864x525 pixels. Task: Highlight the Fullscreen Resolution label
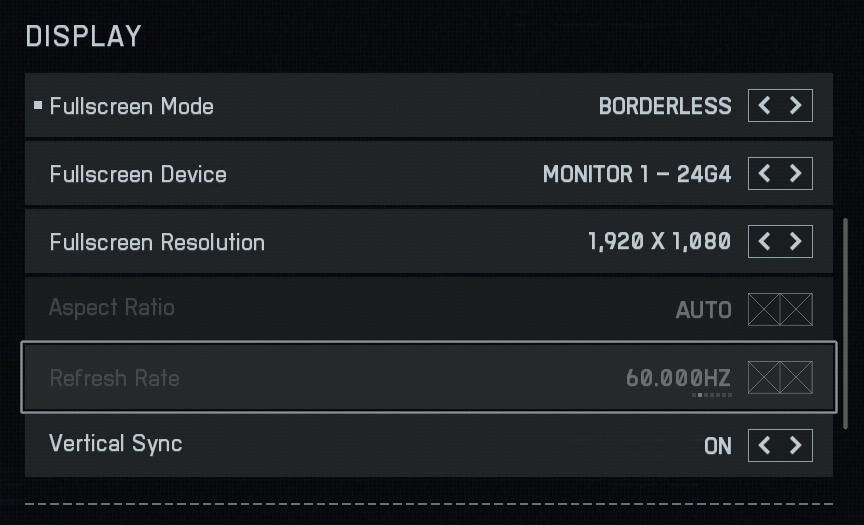(157, 242)
